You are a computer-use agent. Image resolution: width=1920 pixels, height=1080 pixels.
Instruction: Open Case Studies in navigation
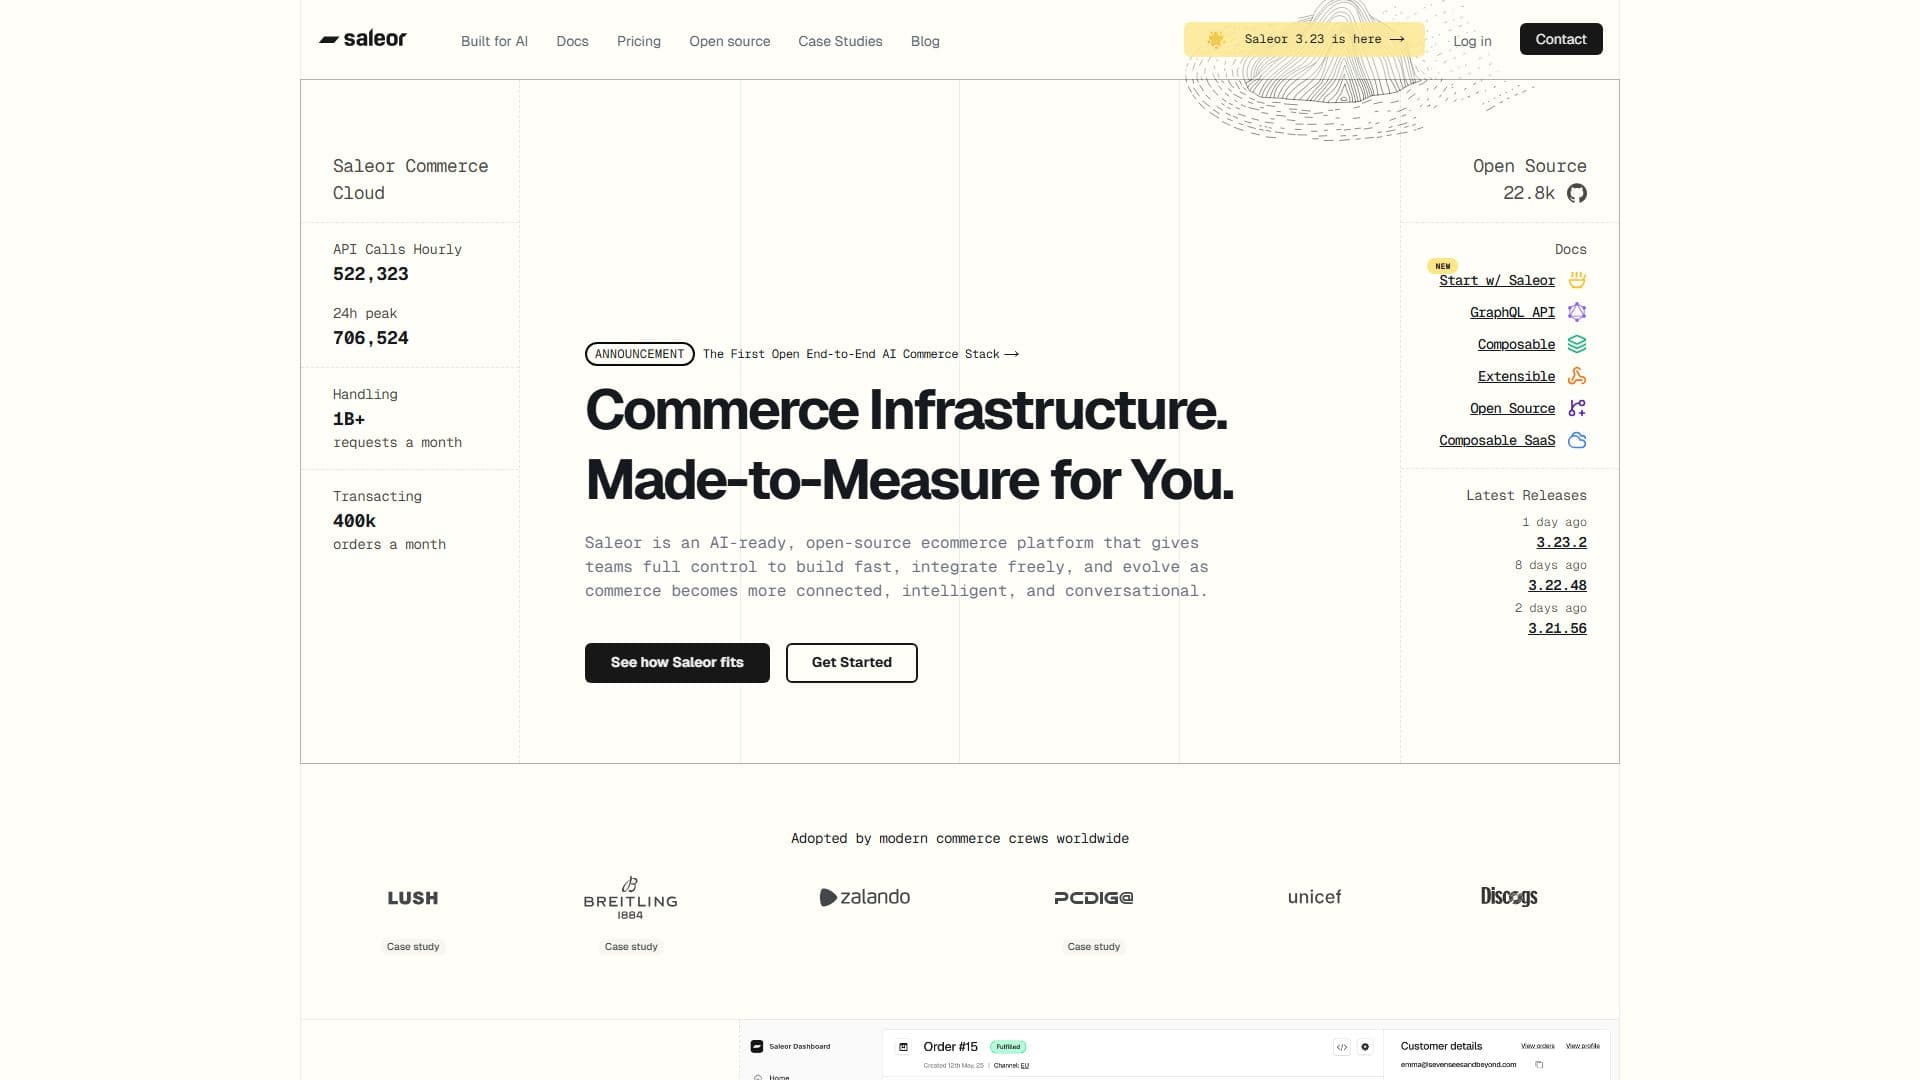[x=840, y=41]
